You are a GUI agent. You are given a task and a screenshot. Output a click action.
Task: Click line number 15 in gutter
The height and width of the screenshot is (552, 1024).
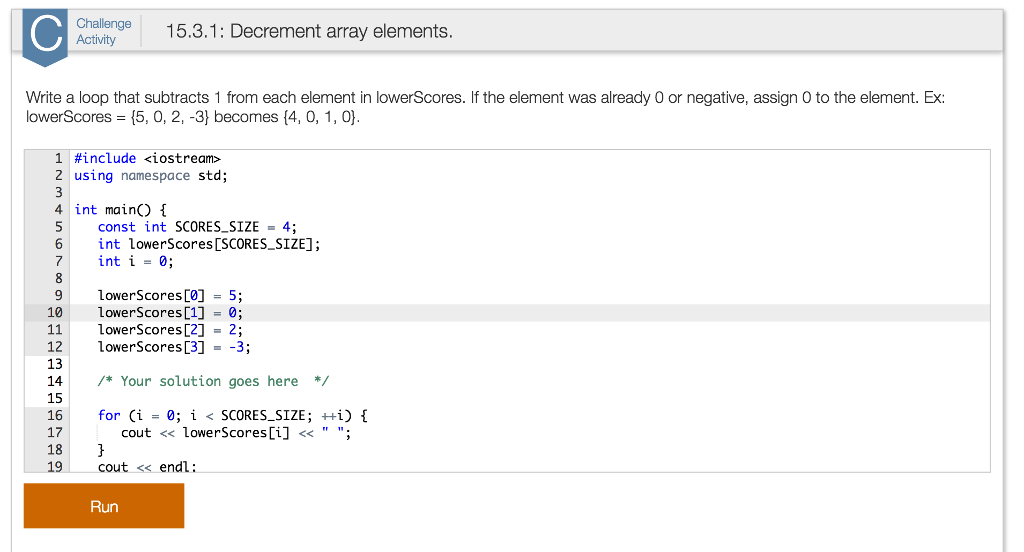[55, 398]
